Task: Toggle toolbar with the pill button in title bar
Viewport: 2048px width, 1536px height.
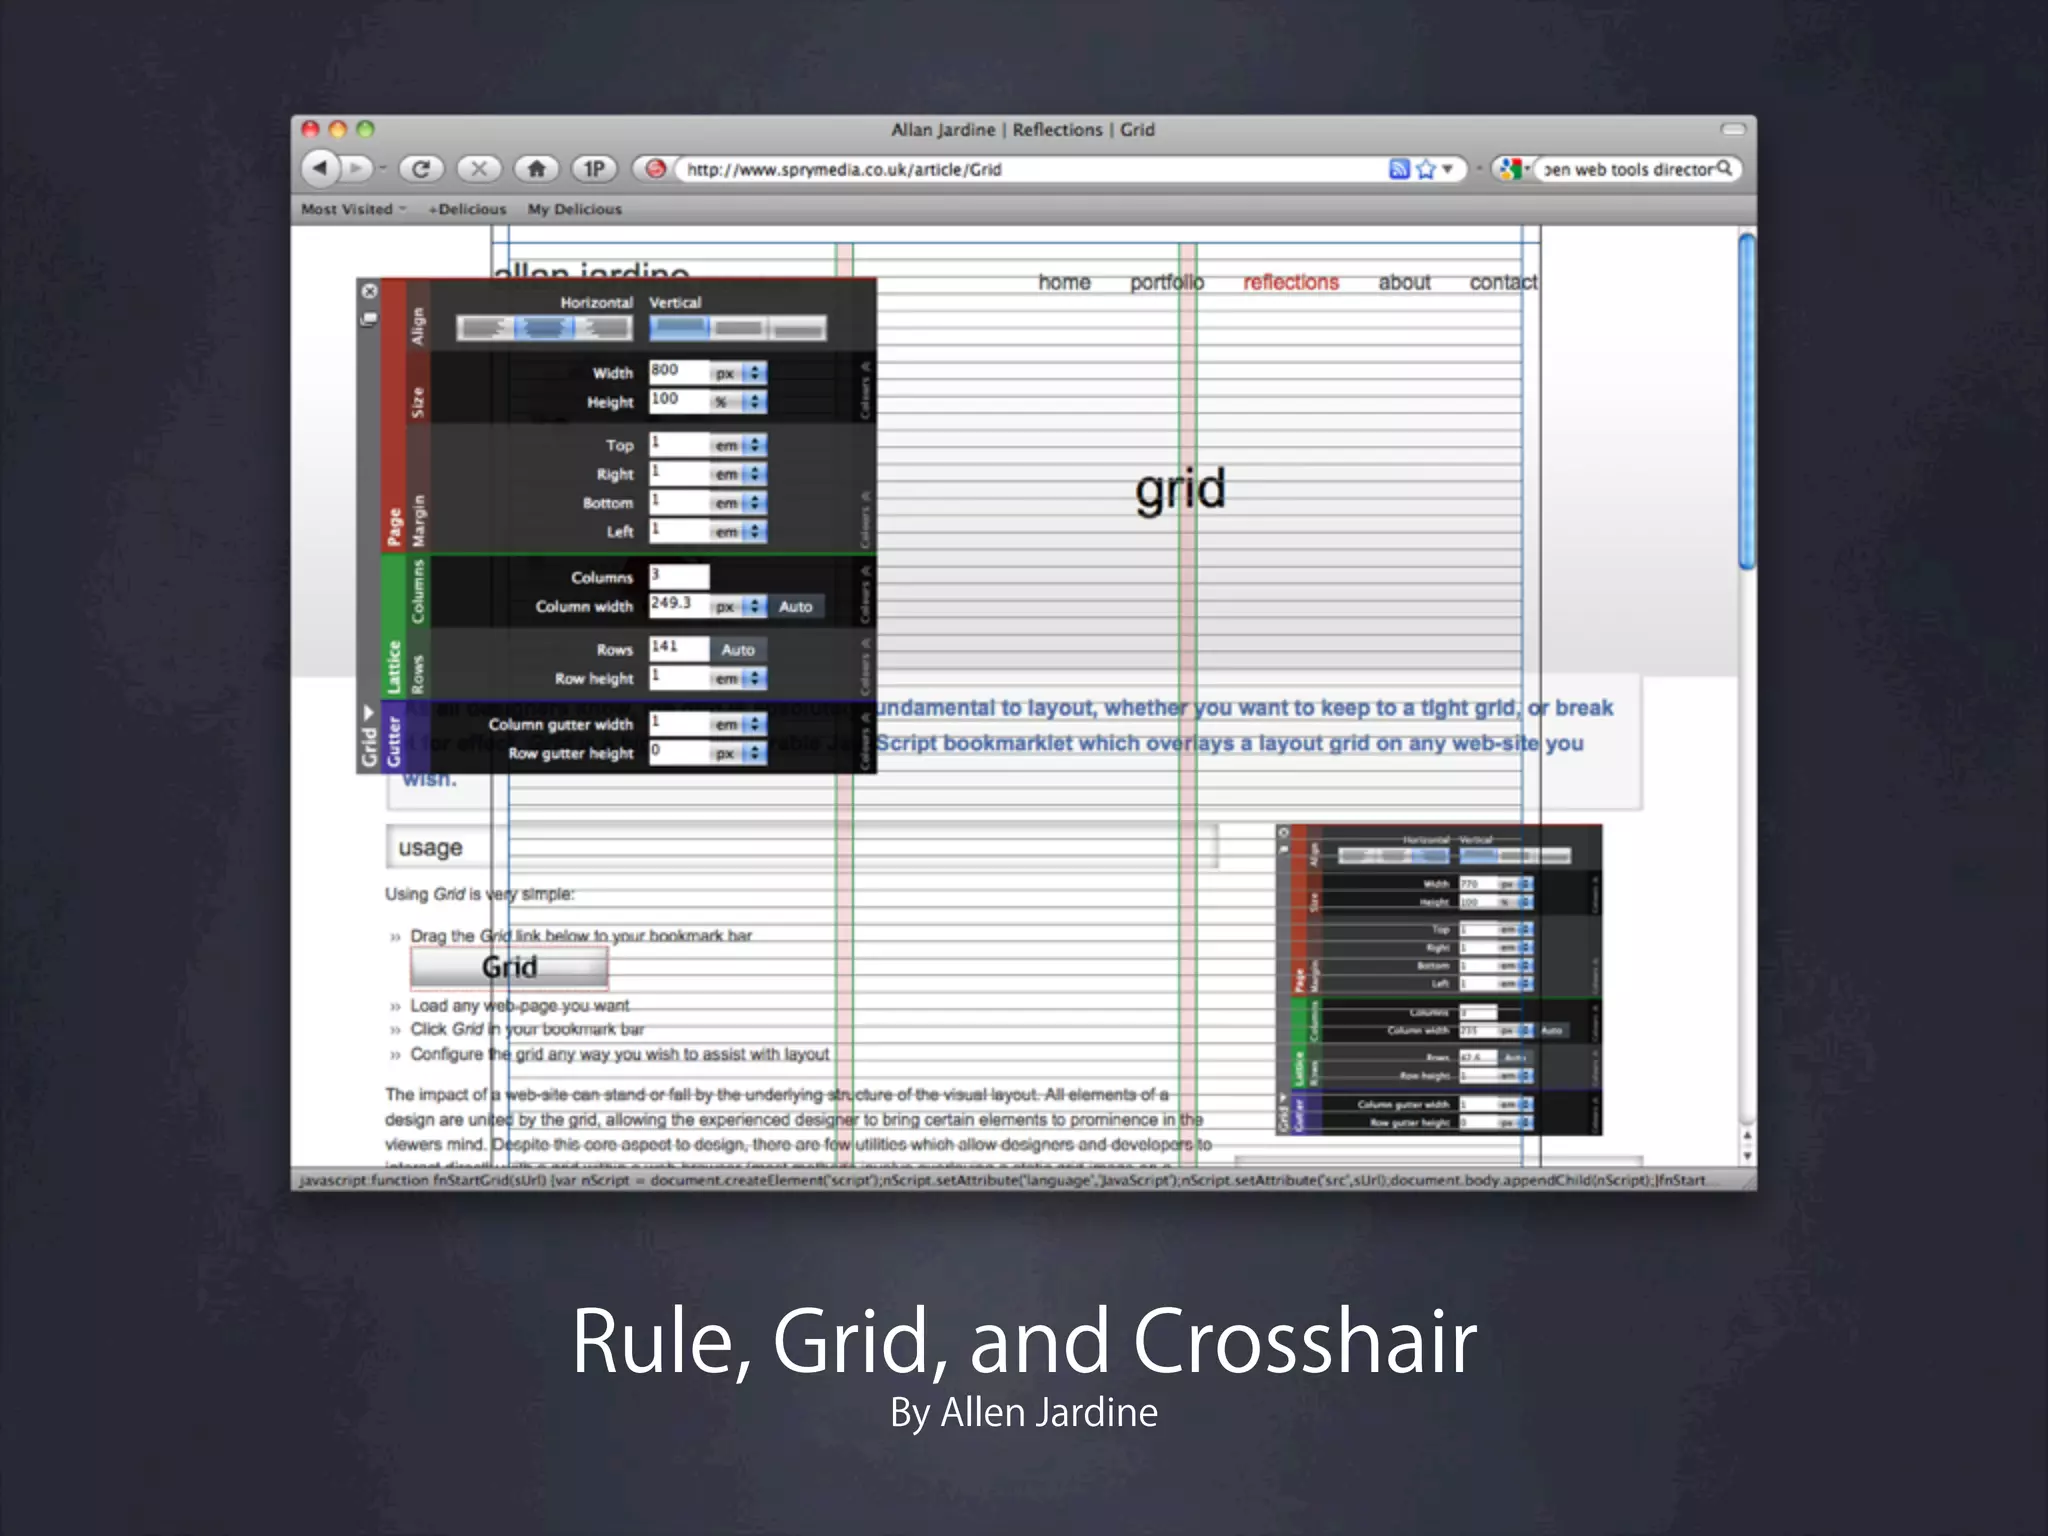Action: coord(1733,129)
